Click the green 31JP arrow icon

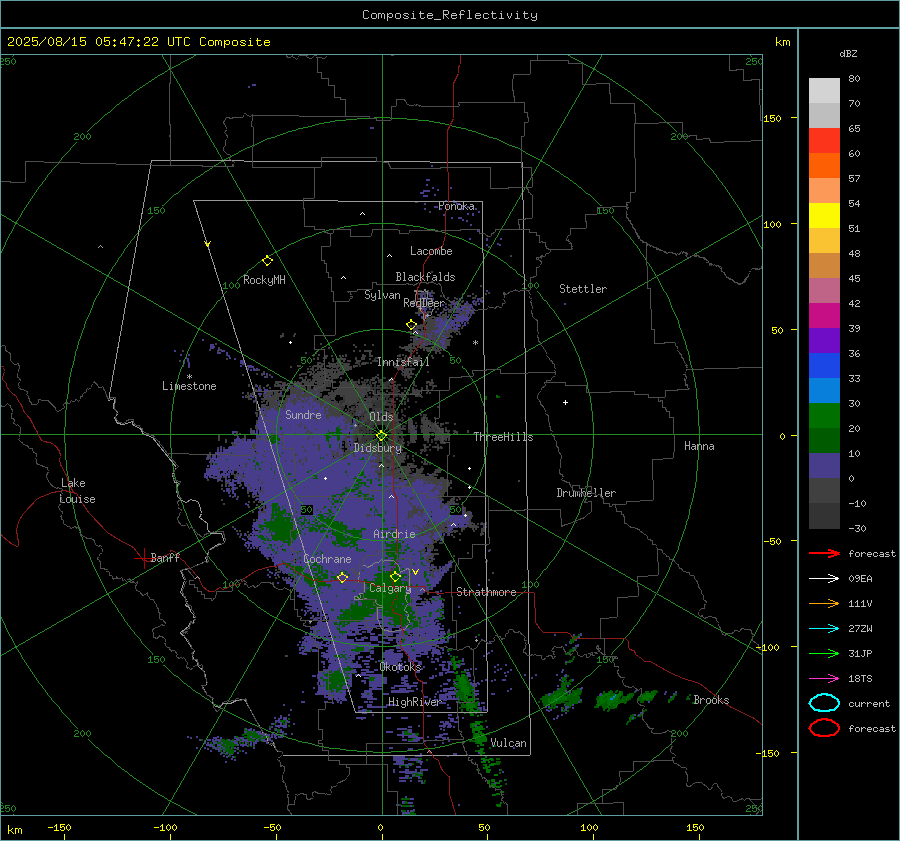(824, 653)
